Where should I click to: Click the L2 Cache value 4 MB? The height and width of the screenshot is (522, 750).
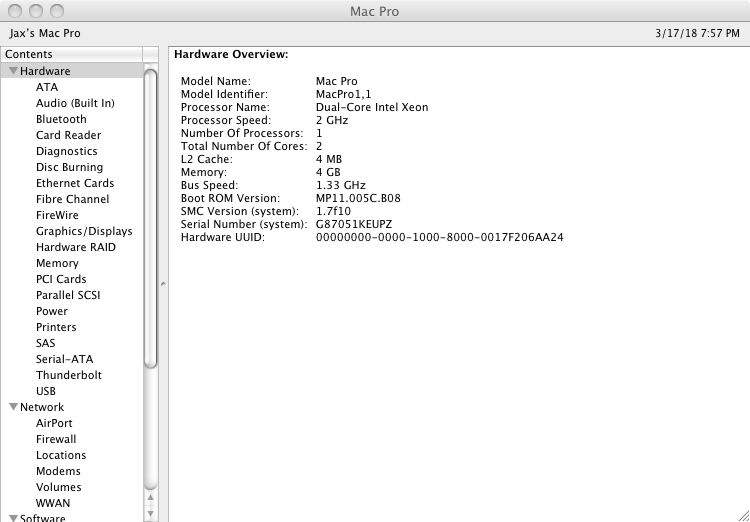[329, 159]
